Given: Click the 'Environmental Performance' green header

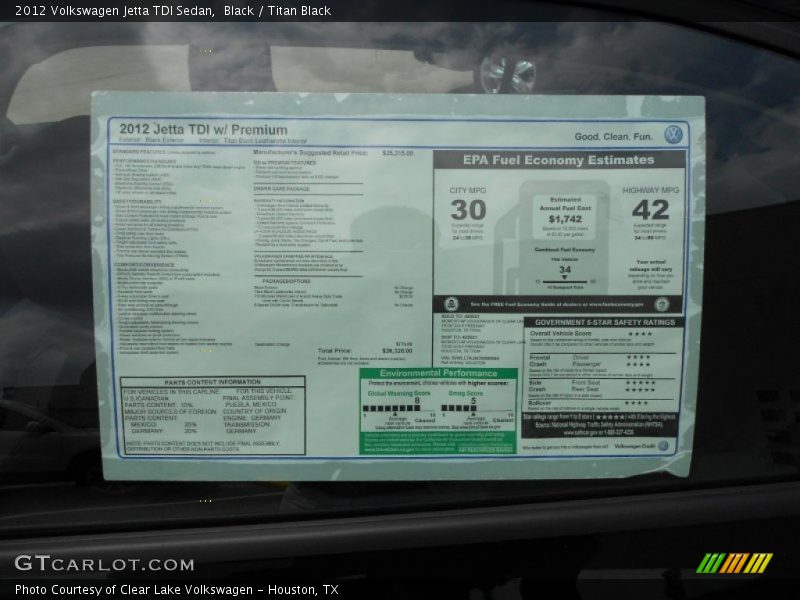Looking at the screenshot, I should [438, 373].
